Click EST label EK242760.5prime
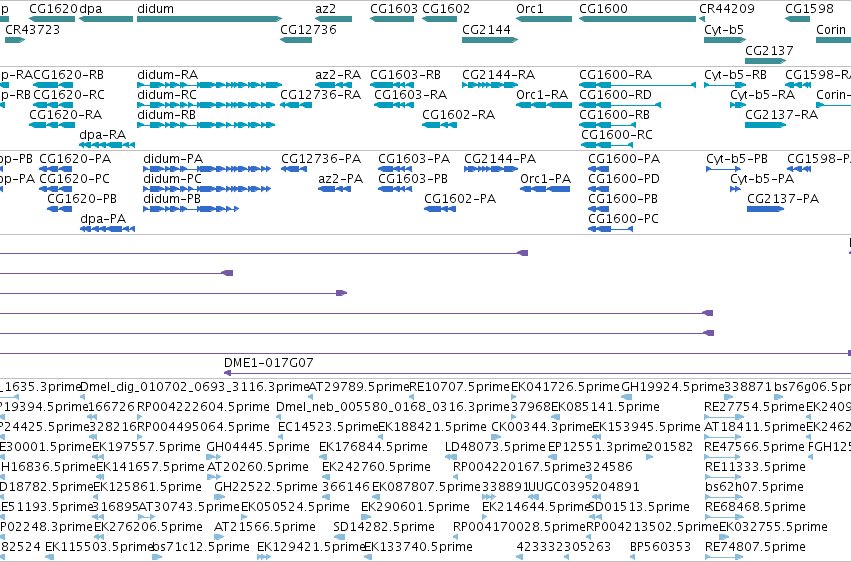The image size is (851, 562). coord(376,467)
